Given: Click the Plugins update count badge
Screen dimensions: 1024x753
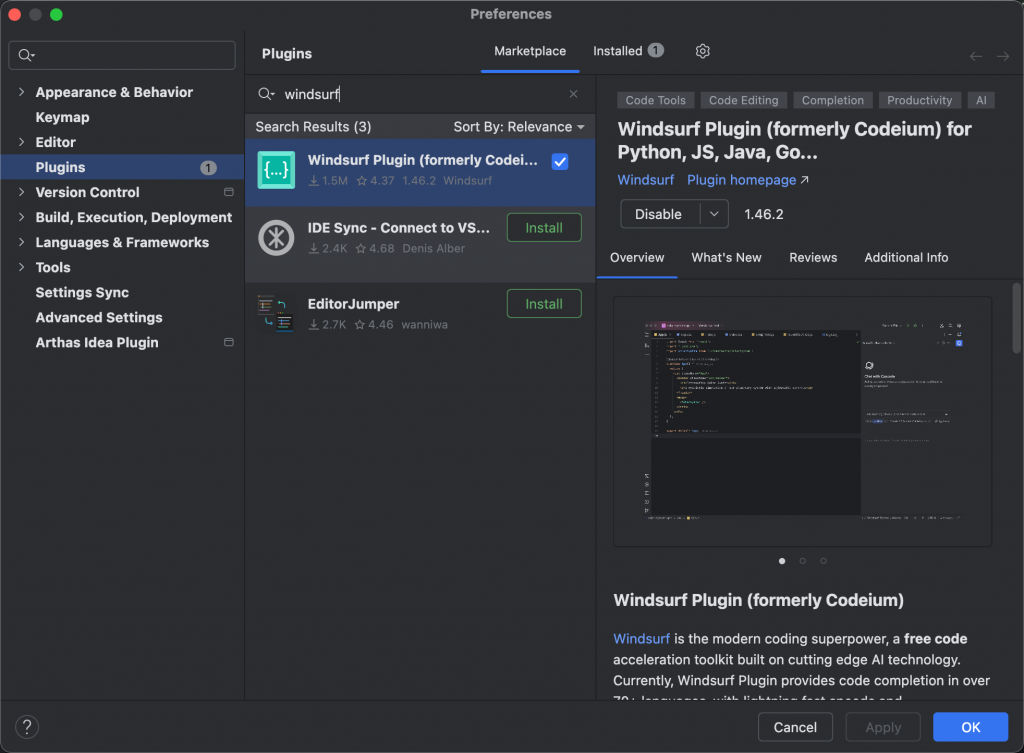Looking at the screenshot, I should pyautogui.click(x=208, y=168).
